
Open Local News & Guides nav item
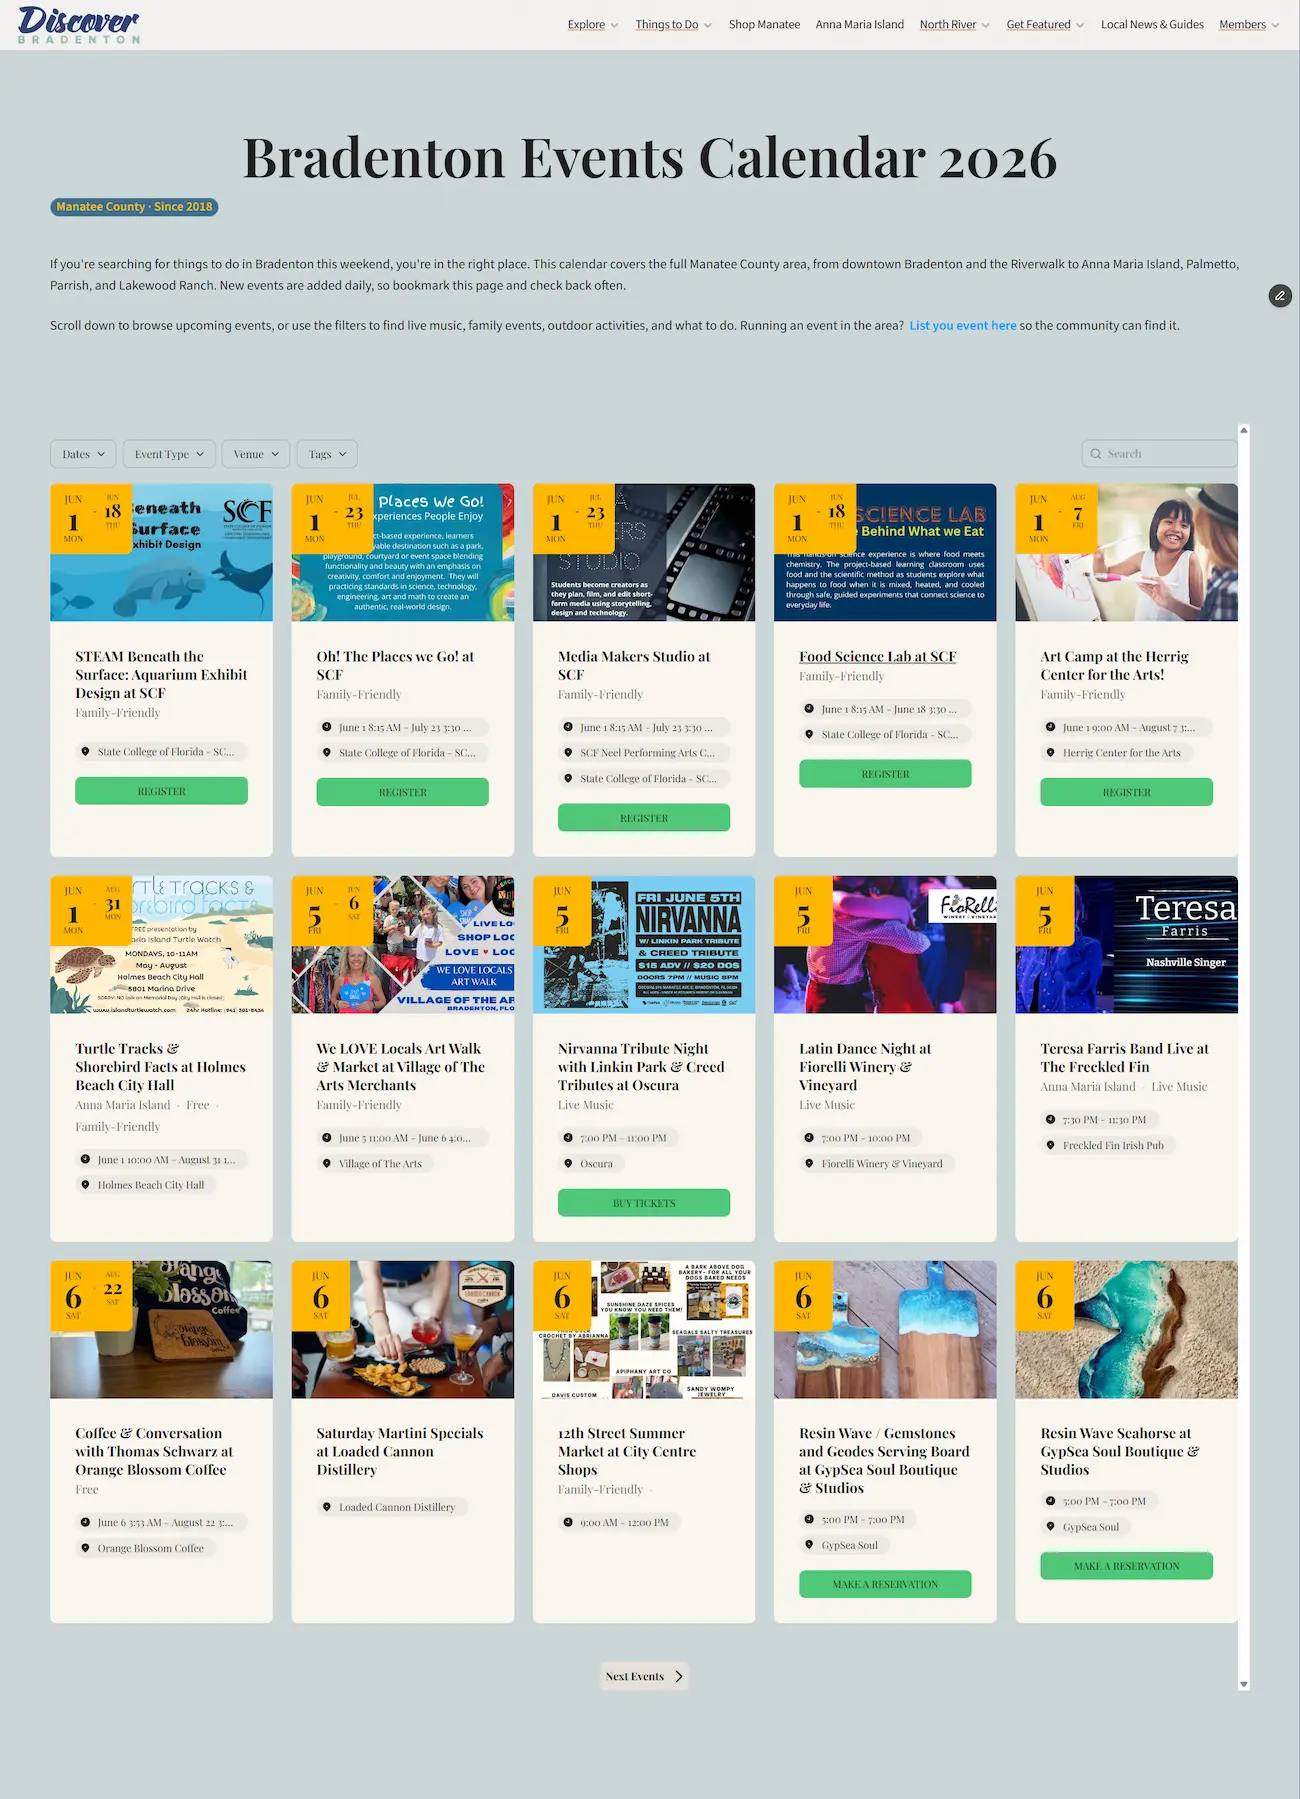tap(1152, 25)
